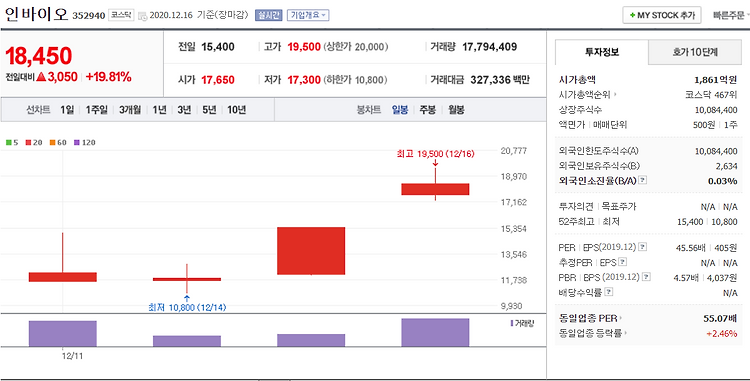Click the 최저 10,800 (12/14) marker label

[x=187, y=307]
